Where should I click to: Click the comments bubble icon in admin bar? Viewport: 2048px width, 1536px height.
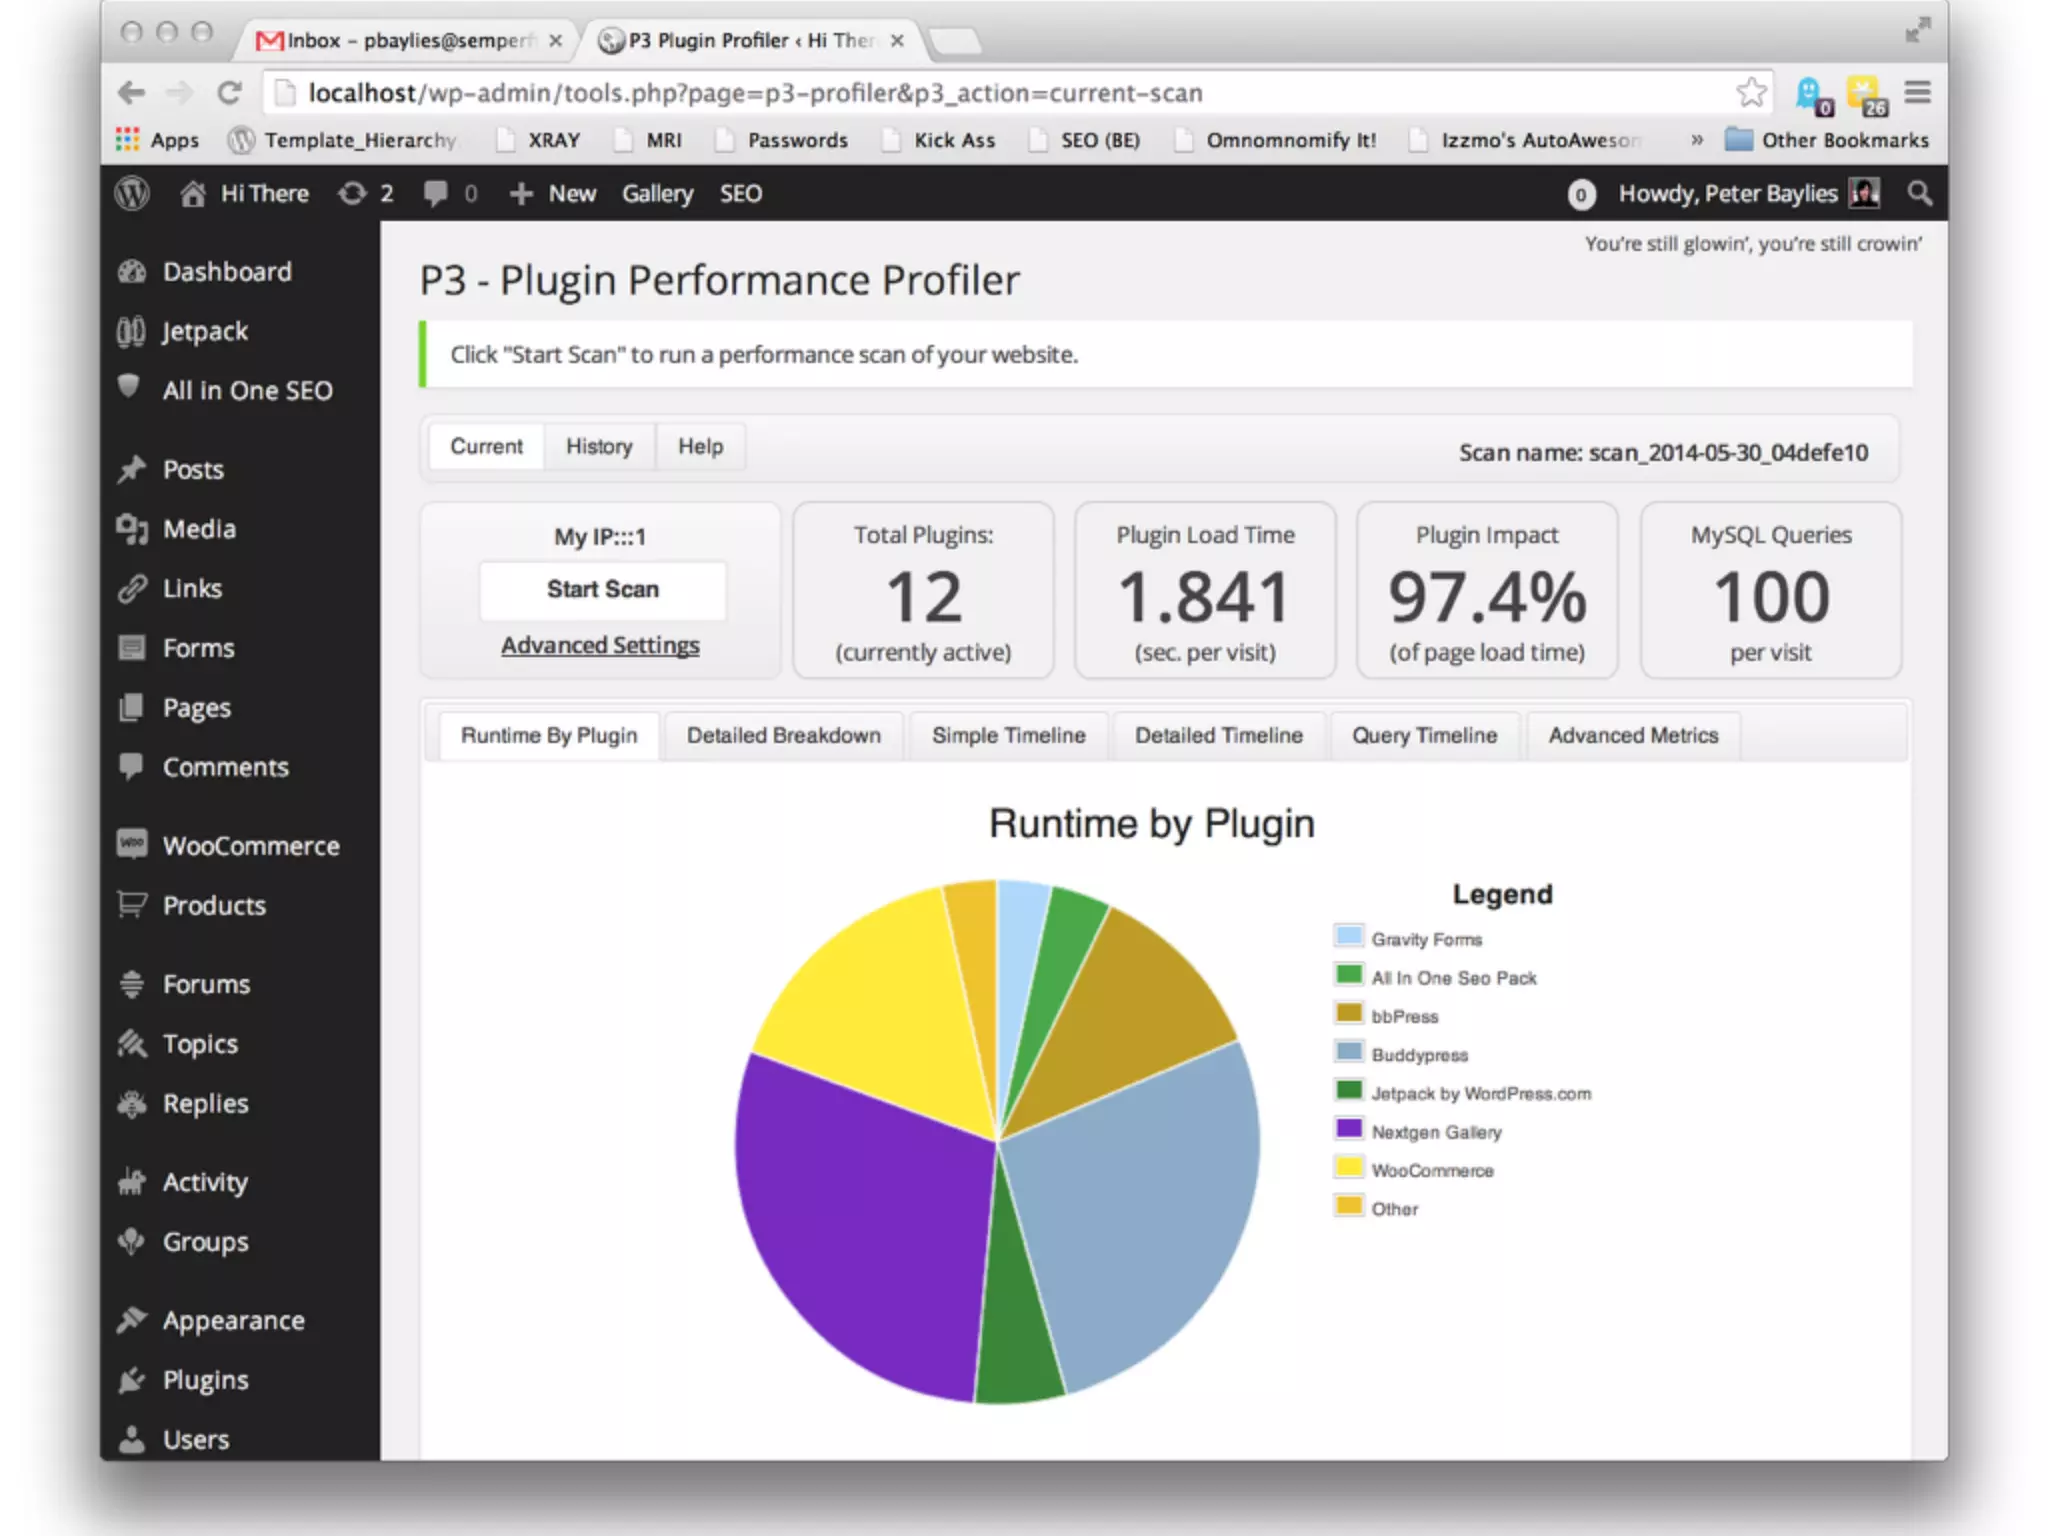coord(435,193)
